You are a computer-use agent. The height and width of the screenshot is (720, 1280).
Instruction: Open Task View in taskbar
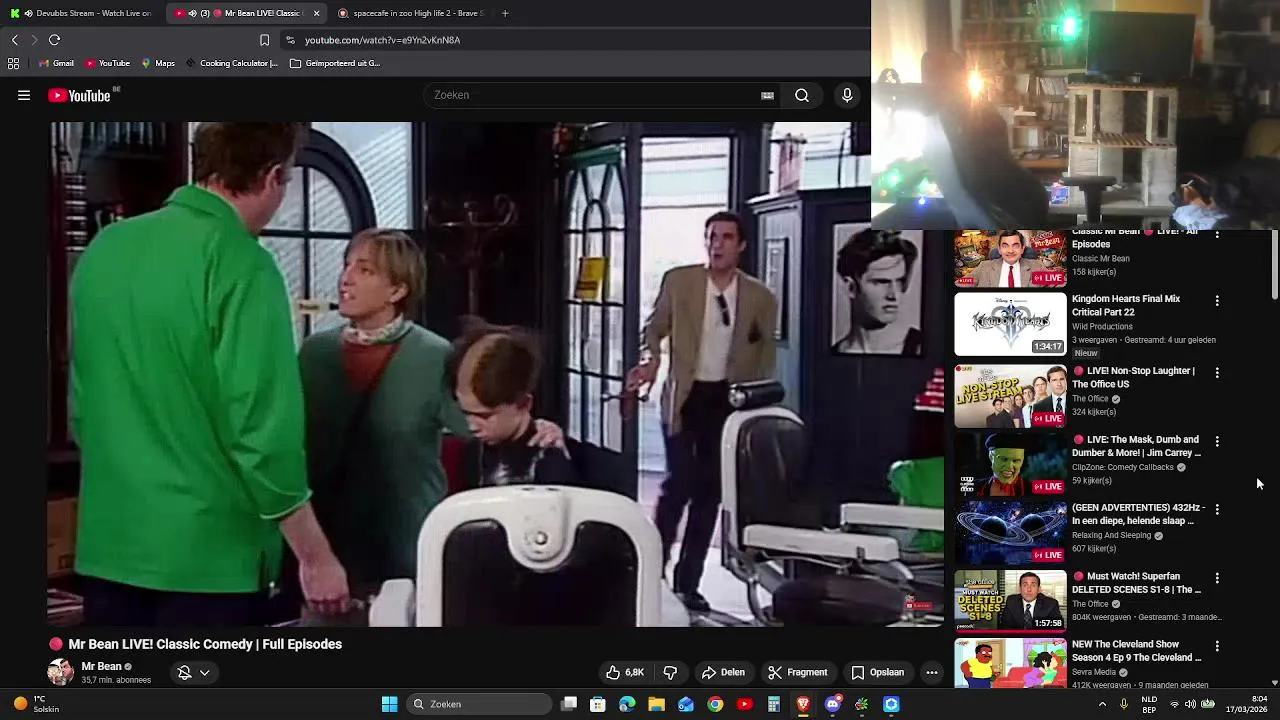(569, 704)
